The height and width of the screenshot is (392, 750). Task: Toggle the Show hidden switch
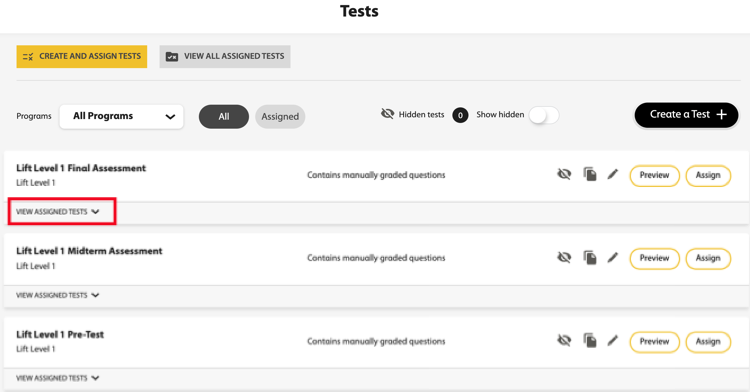544,115
